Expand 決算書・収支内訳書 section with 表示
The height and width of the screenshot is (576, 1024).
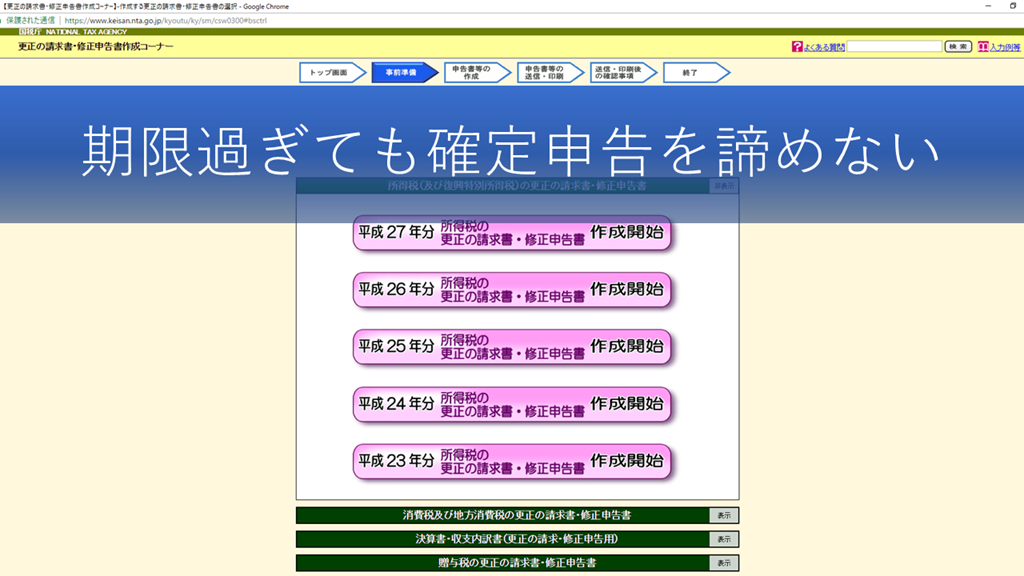point(724,540)
